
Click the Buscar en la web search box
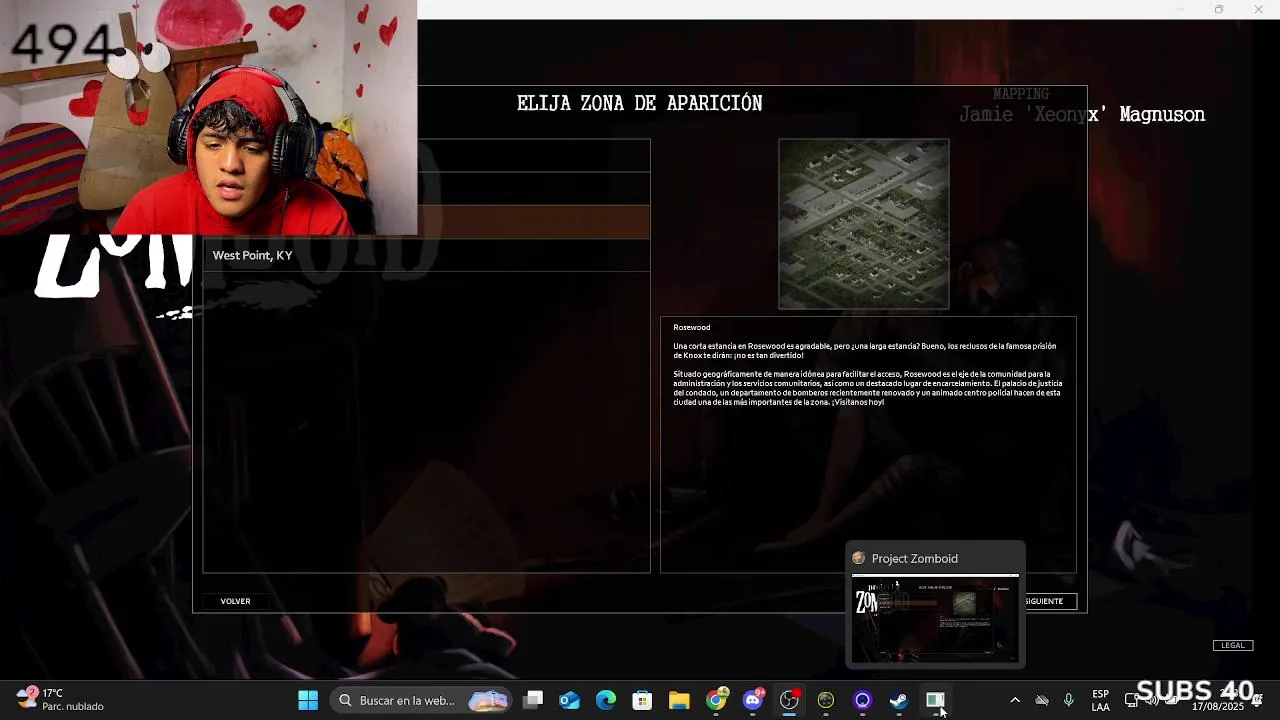(x=421, y=700)
